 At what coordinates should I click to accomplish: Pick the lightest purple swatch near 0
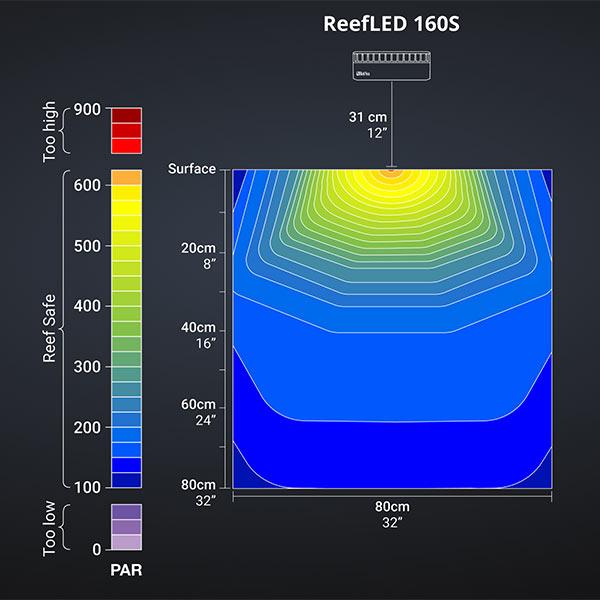(x=126, y=542)
